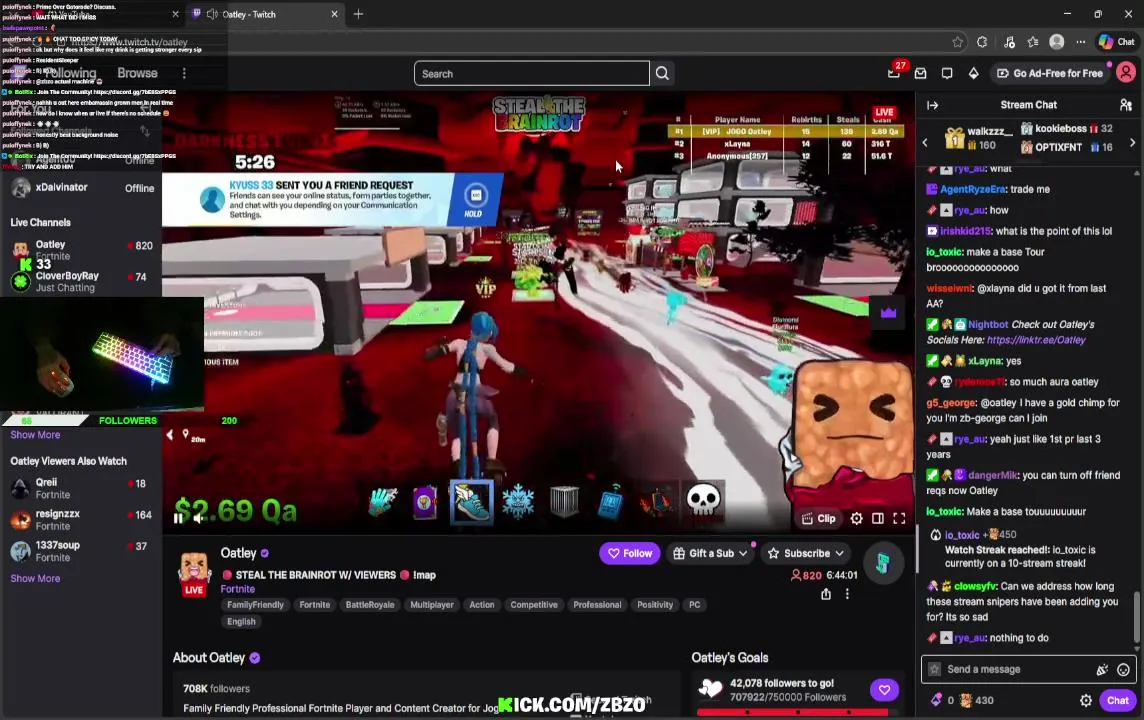Click the follower goal heart button
Viewport: 1144px width, 720px height.
tap(884, 690)
